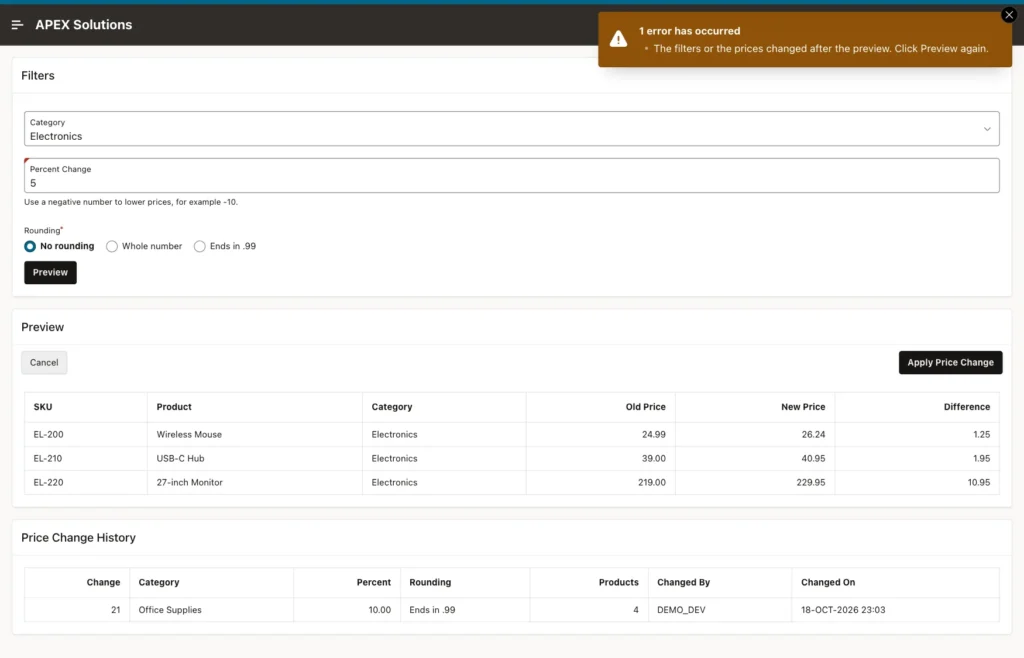Screen dimensions: 1024x658
Task: Click the APEX Solutions app title
Action: [84, 25]
